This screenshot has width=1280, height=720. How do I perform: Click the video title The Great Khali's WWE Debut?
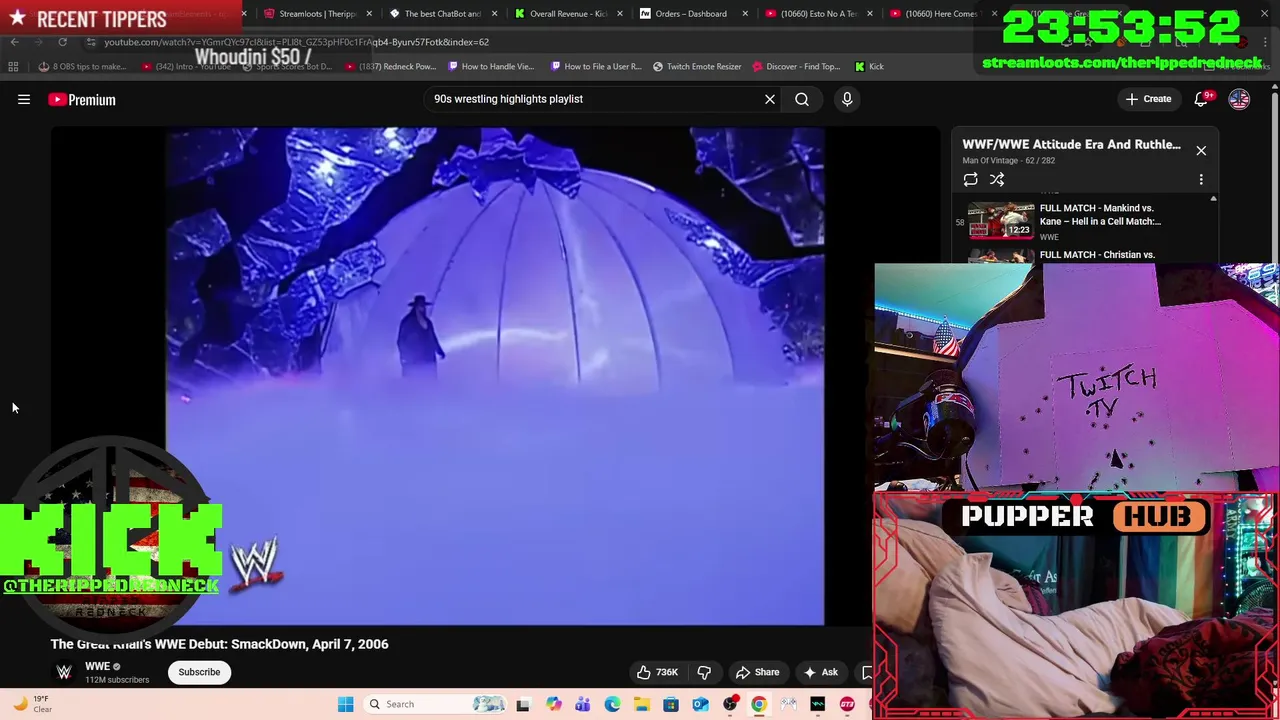point(220,644)
